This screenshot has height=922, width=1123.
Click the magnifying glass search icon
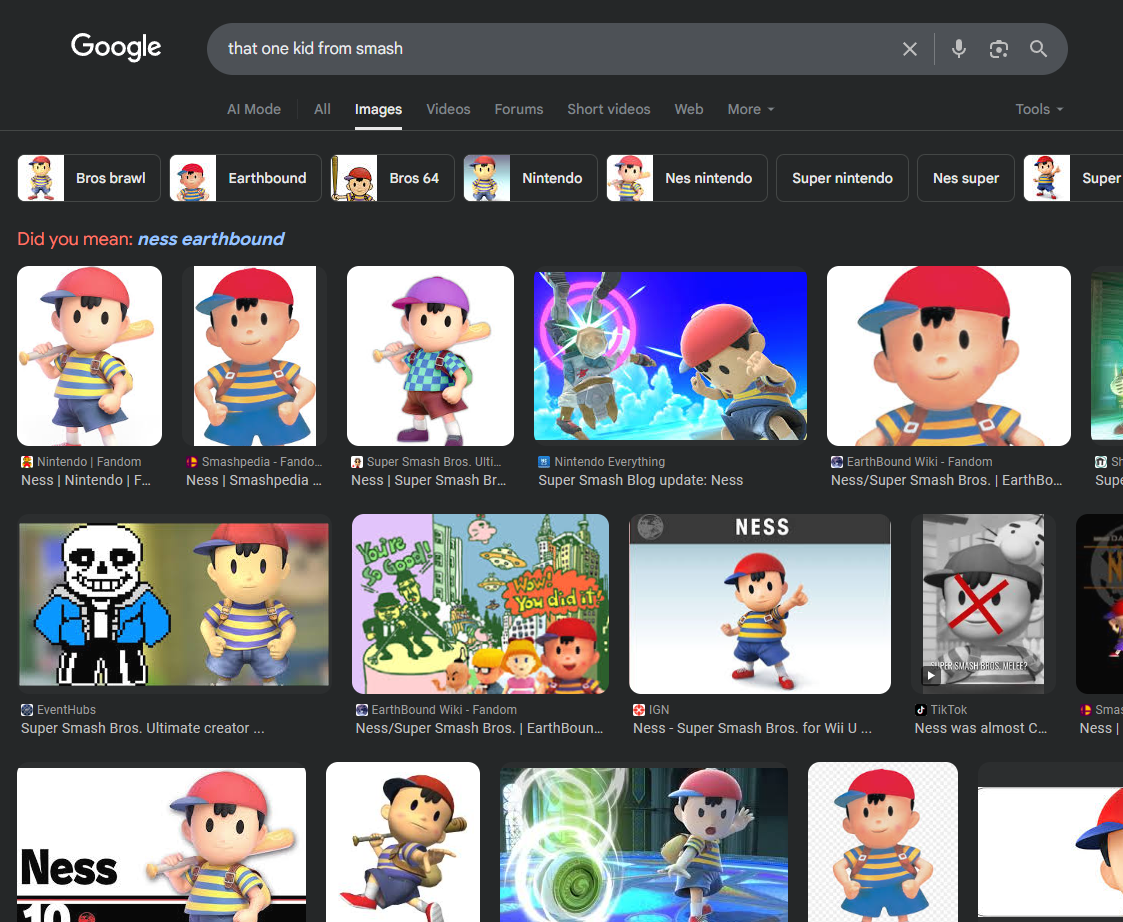pos(1038,49)
